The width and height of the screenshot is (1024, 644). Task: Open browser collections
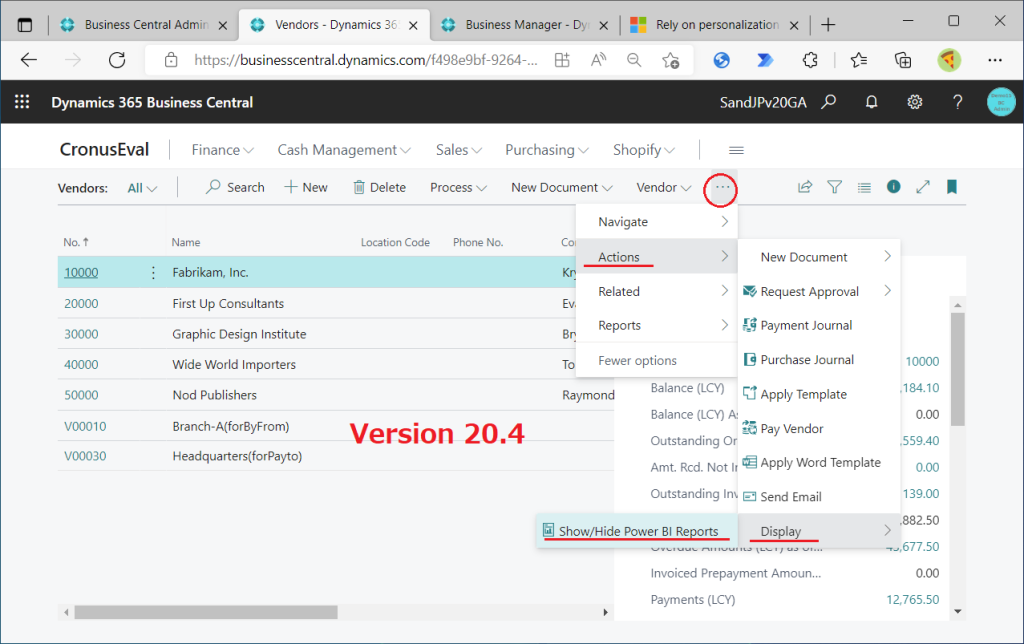903,60
